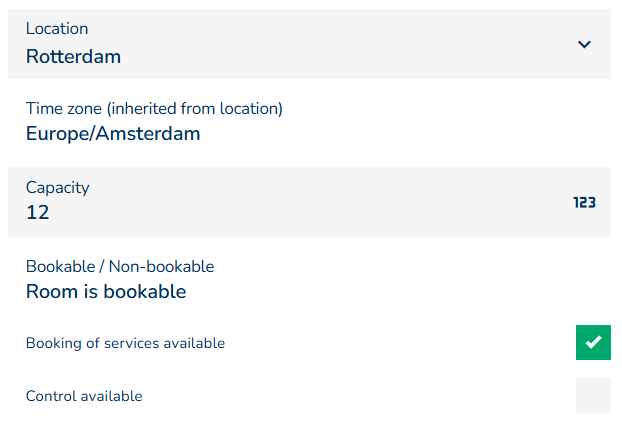This screenshot has width=622, height=423.
Task: Uncheck Booking of services available checkbox
Action: [593, 343]
